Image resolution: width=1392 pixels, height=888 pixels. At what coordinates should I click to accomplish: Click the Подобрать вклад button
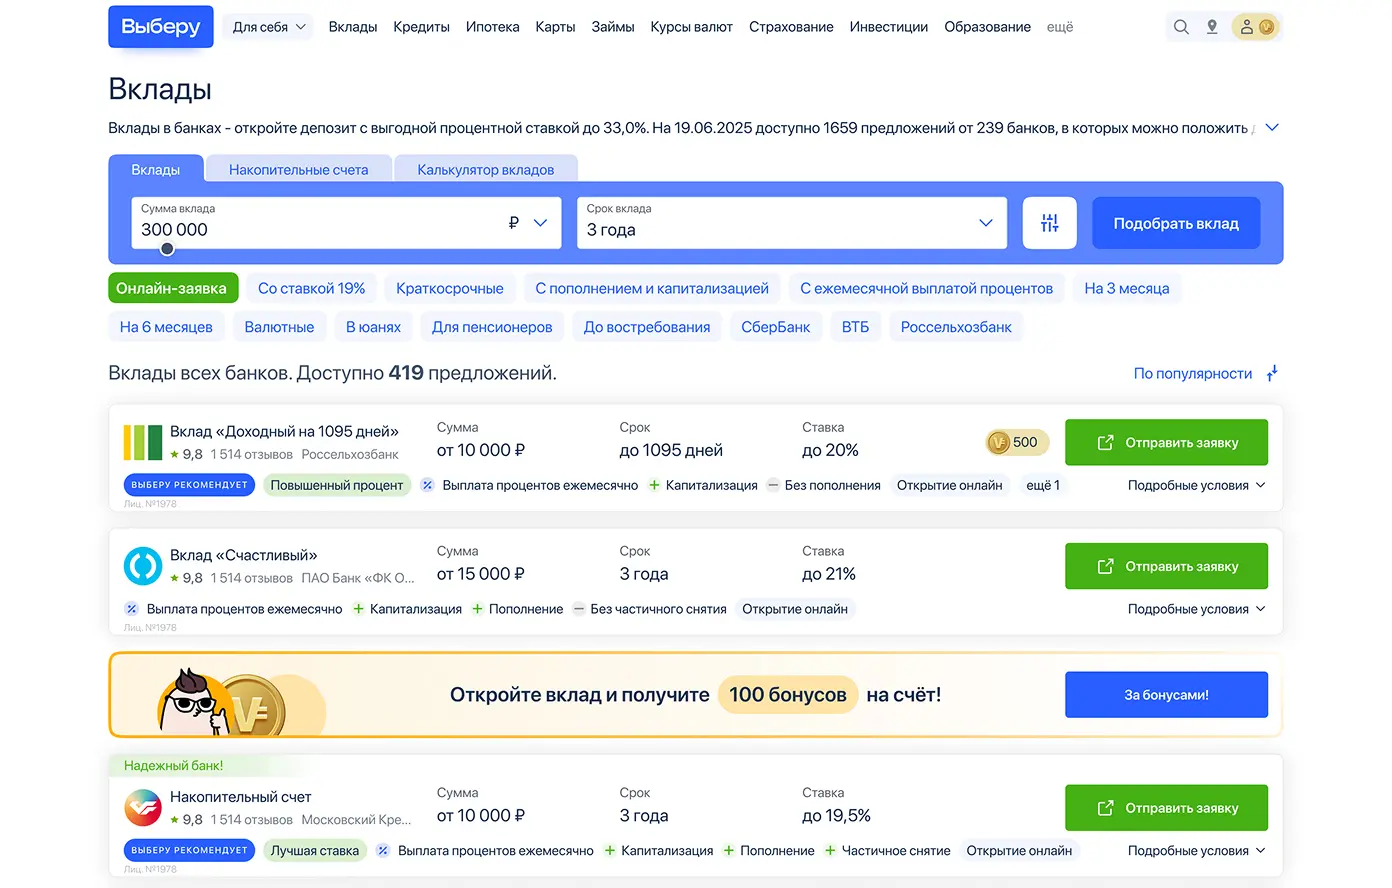pyautogui.click(x=1175, y=223)
